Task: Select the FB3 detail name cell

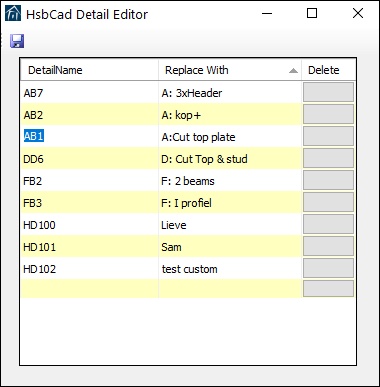Action: pyautogui.click(x=89, y=203)
